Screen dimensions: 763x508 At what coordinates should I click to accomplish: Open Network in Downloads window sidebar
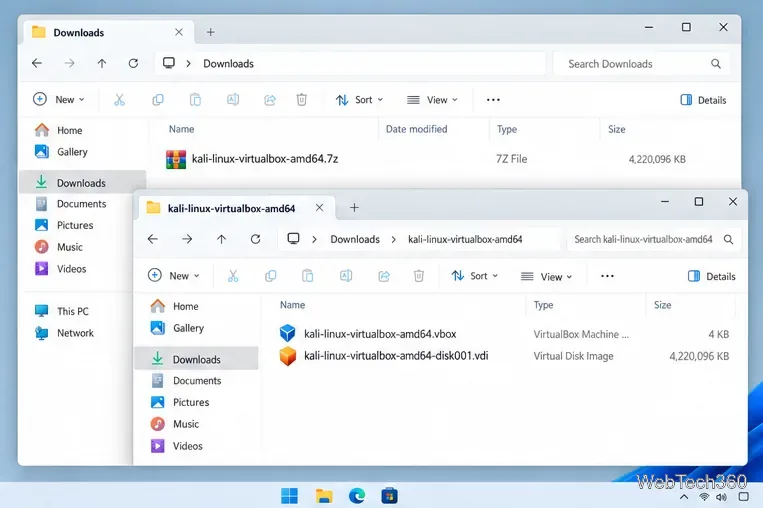(64, 333)
